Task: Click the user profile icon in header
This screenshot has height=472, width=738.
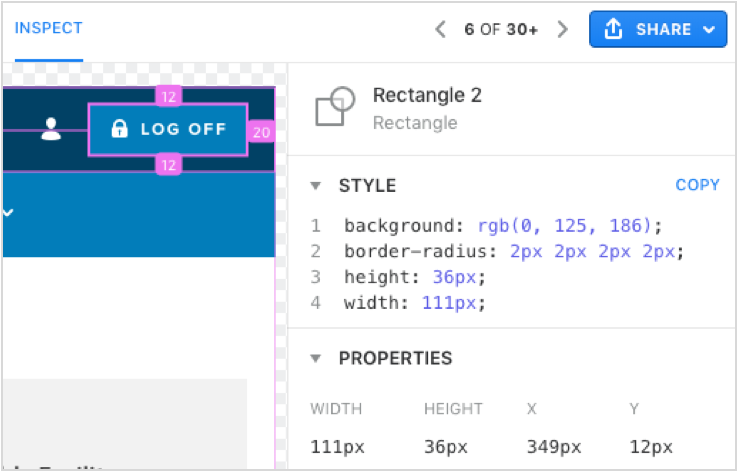Action: click(x=51, y=129)
